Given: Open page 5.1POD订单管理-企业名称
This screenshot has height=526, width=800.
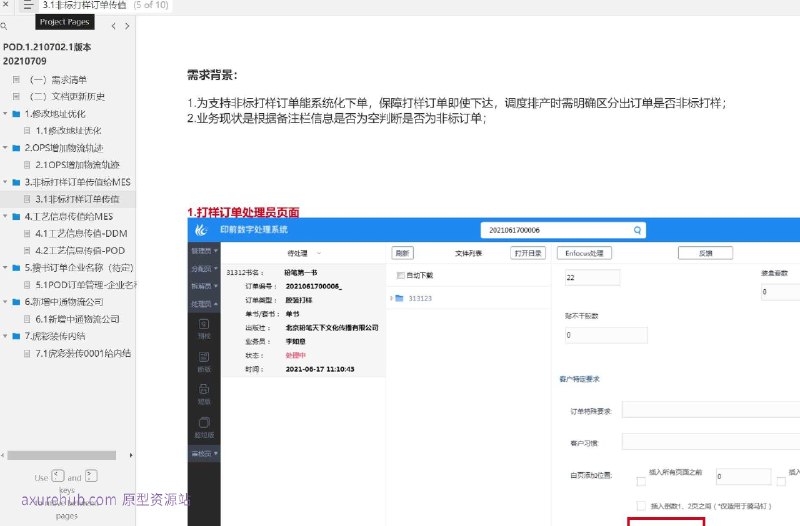Looking at the screenshot, I should coord(85,285).
